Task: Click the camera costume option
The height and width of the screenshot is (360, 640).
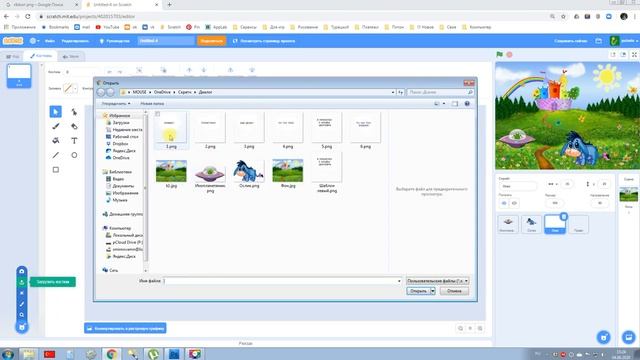Action: tap(22, 271)
